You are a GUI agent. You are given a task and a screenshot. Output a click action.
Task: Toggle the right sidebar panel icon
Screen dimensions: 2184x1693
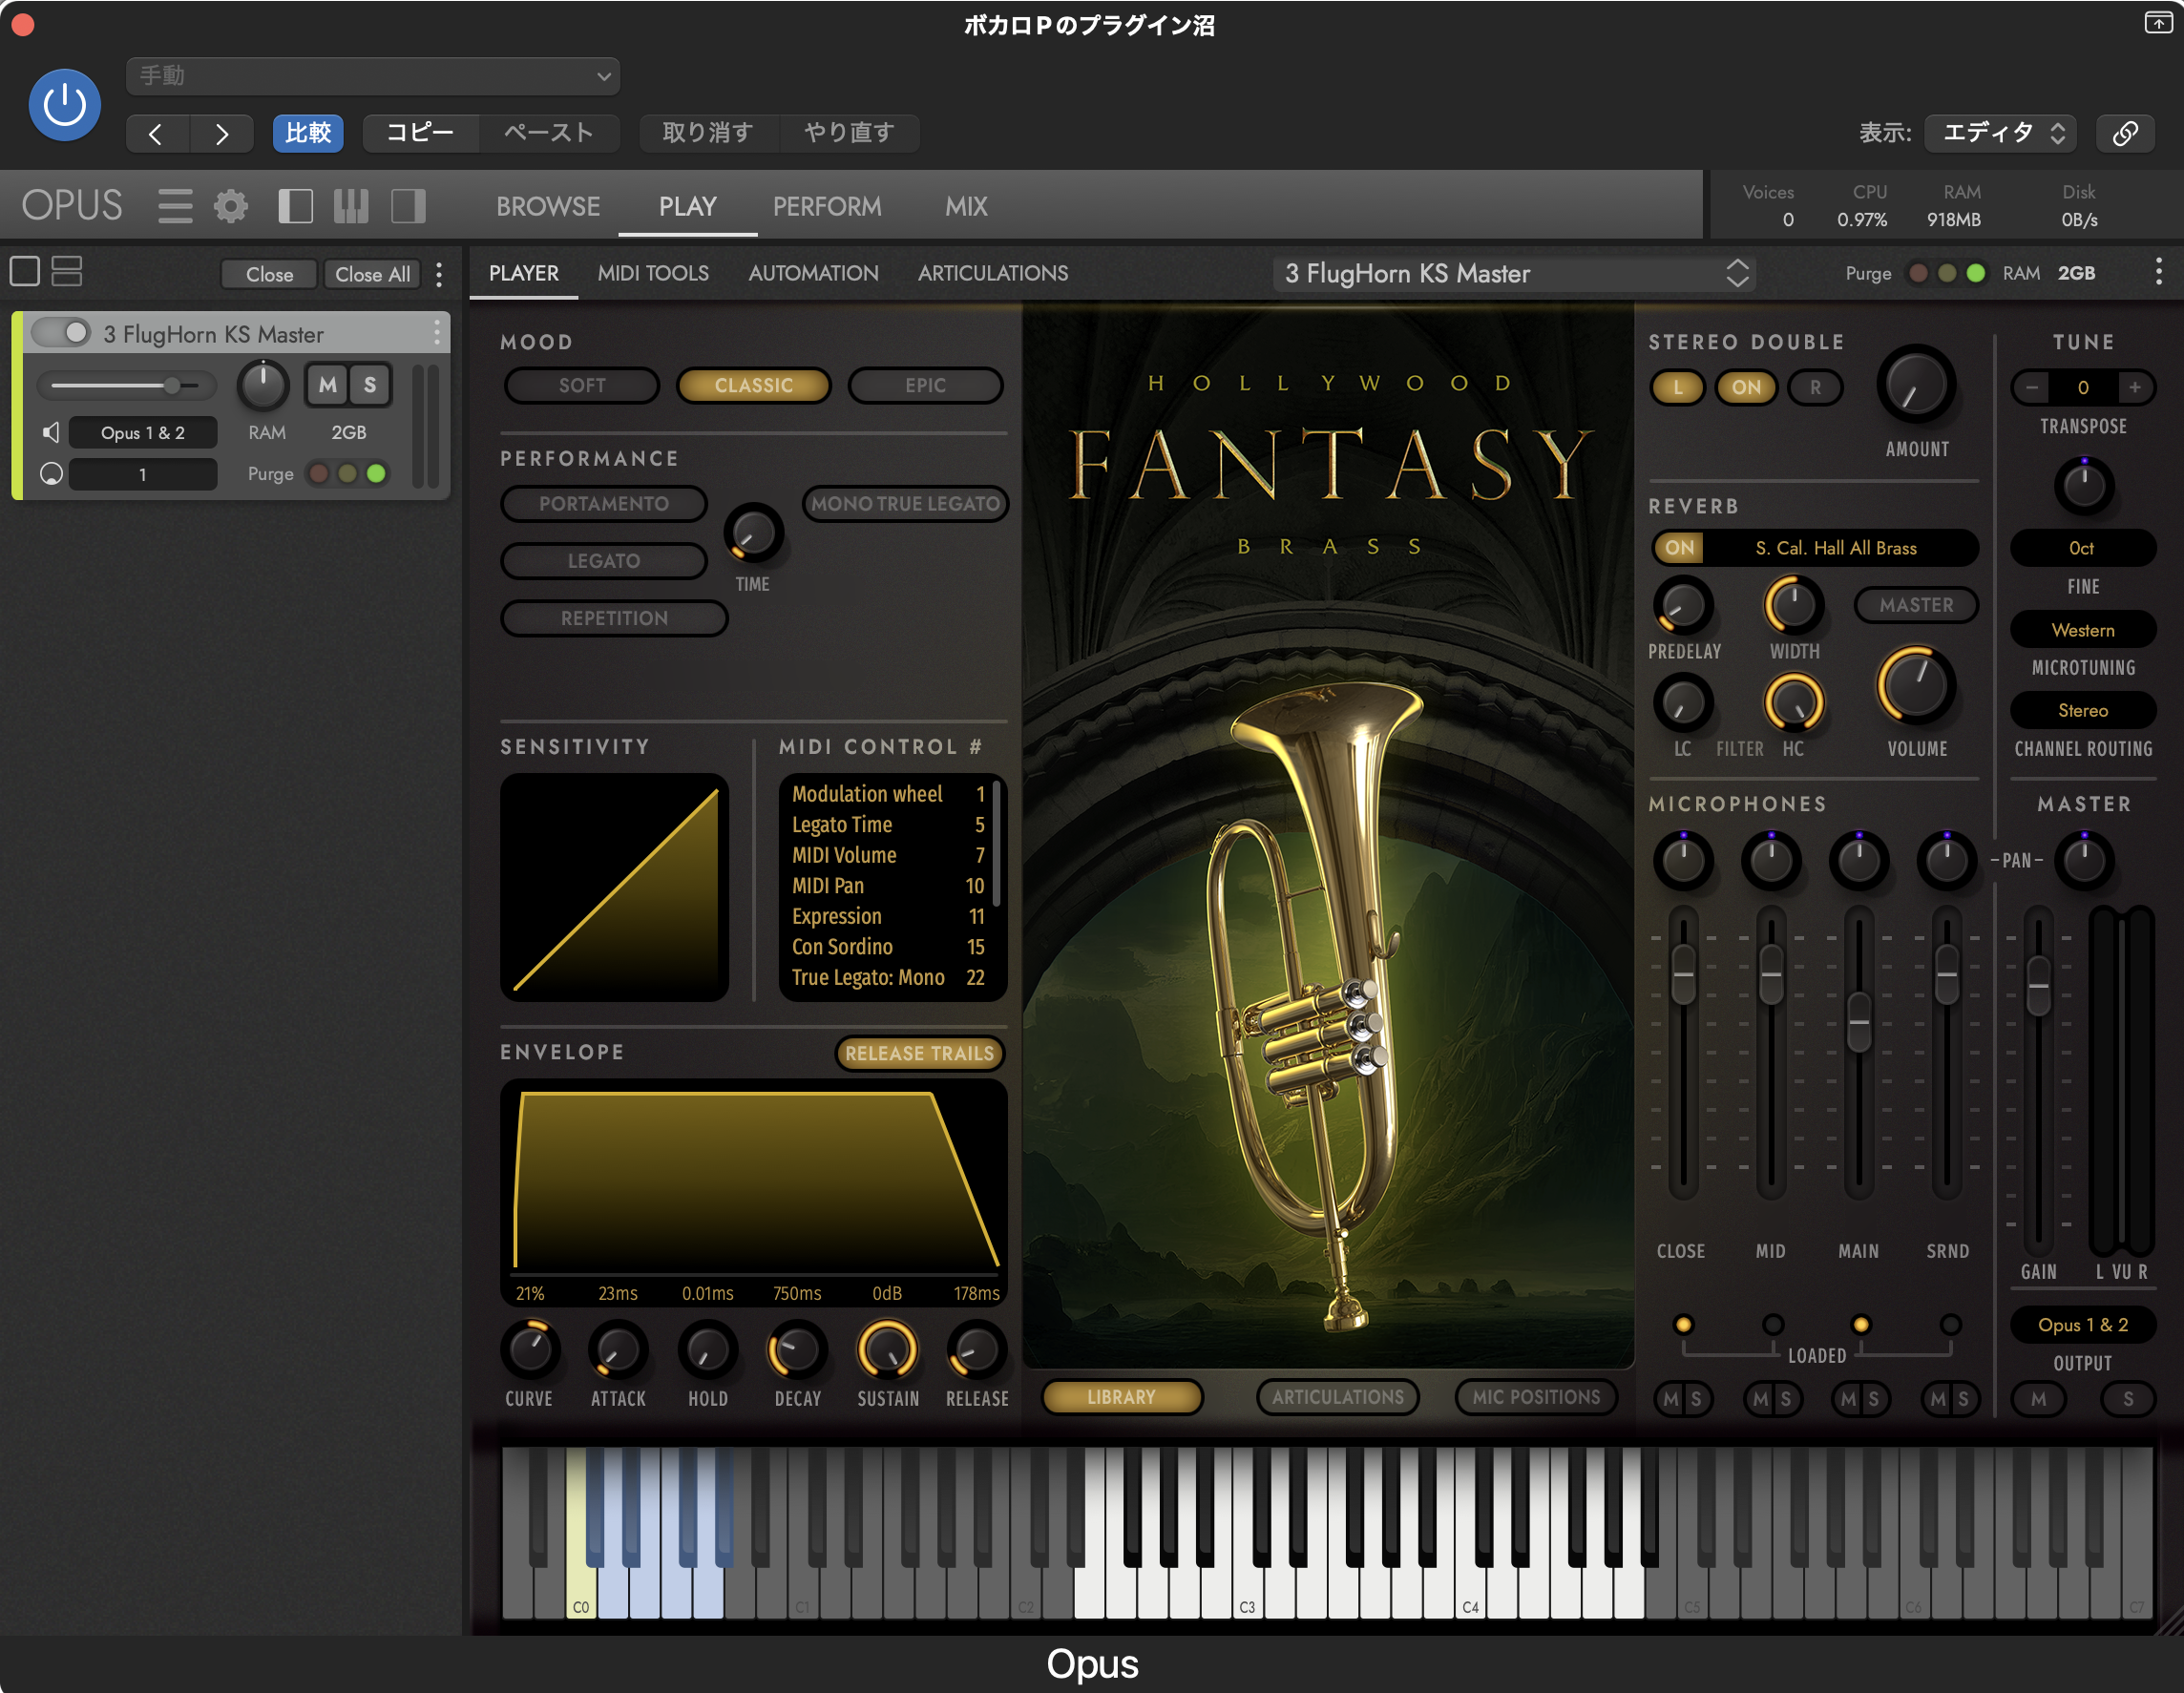(x=408, y=206)
